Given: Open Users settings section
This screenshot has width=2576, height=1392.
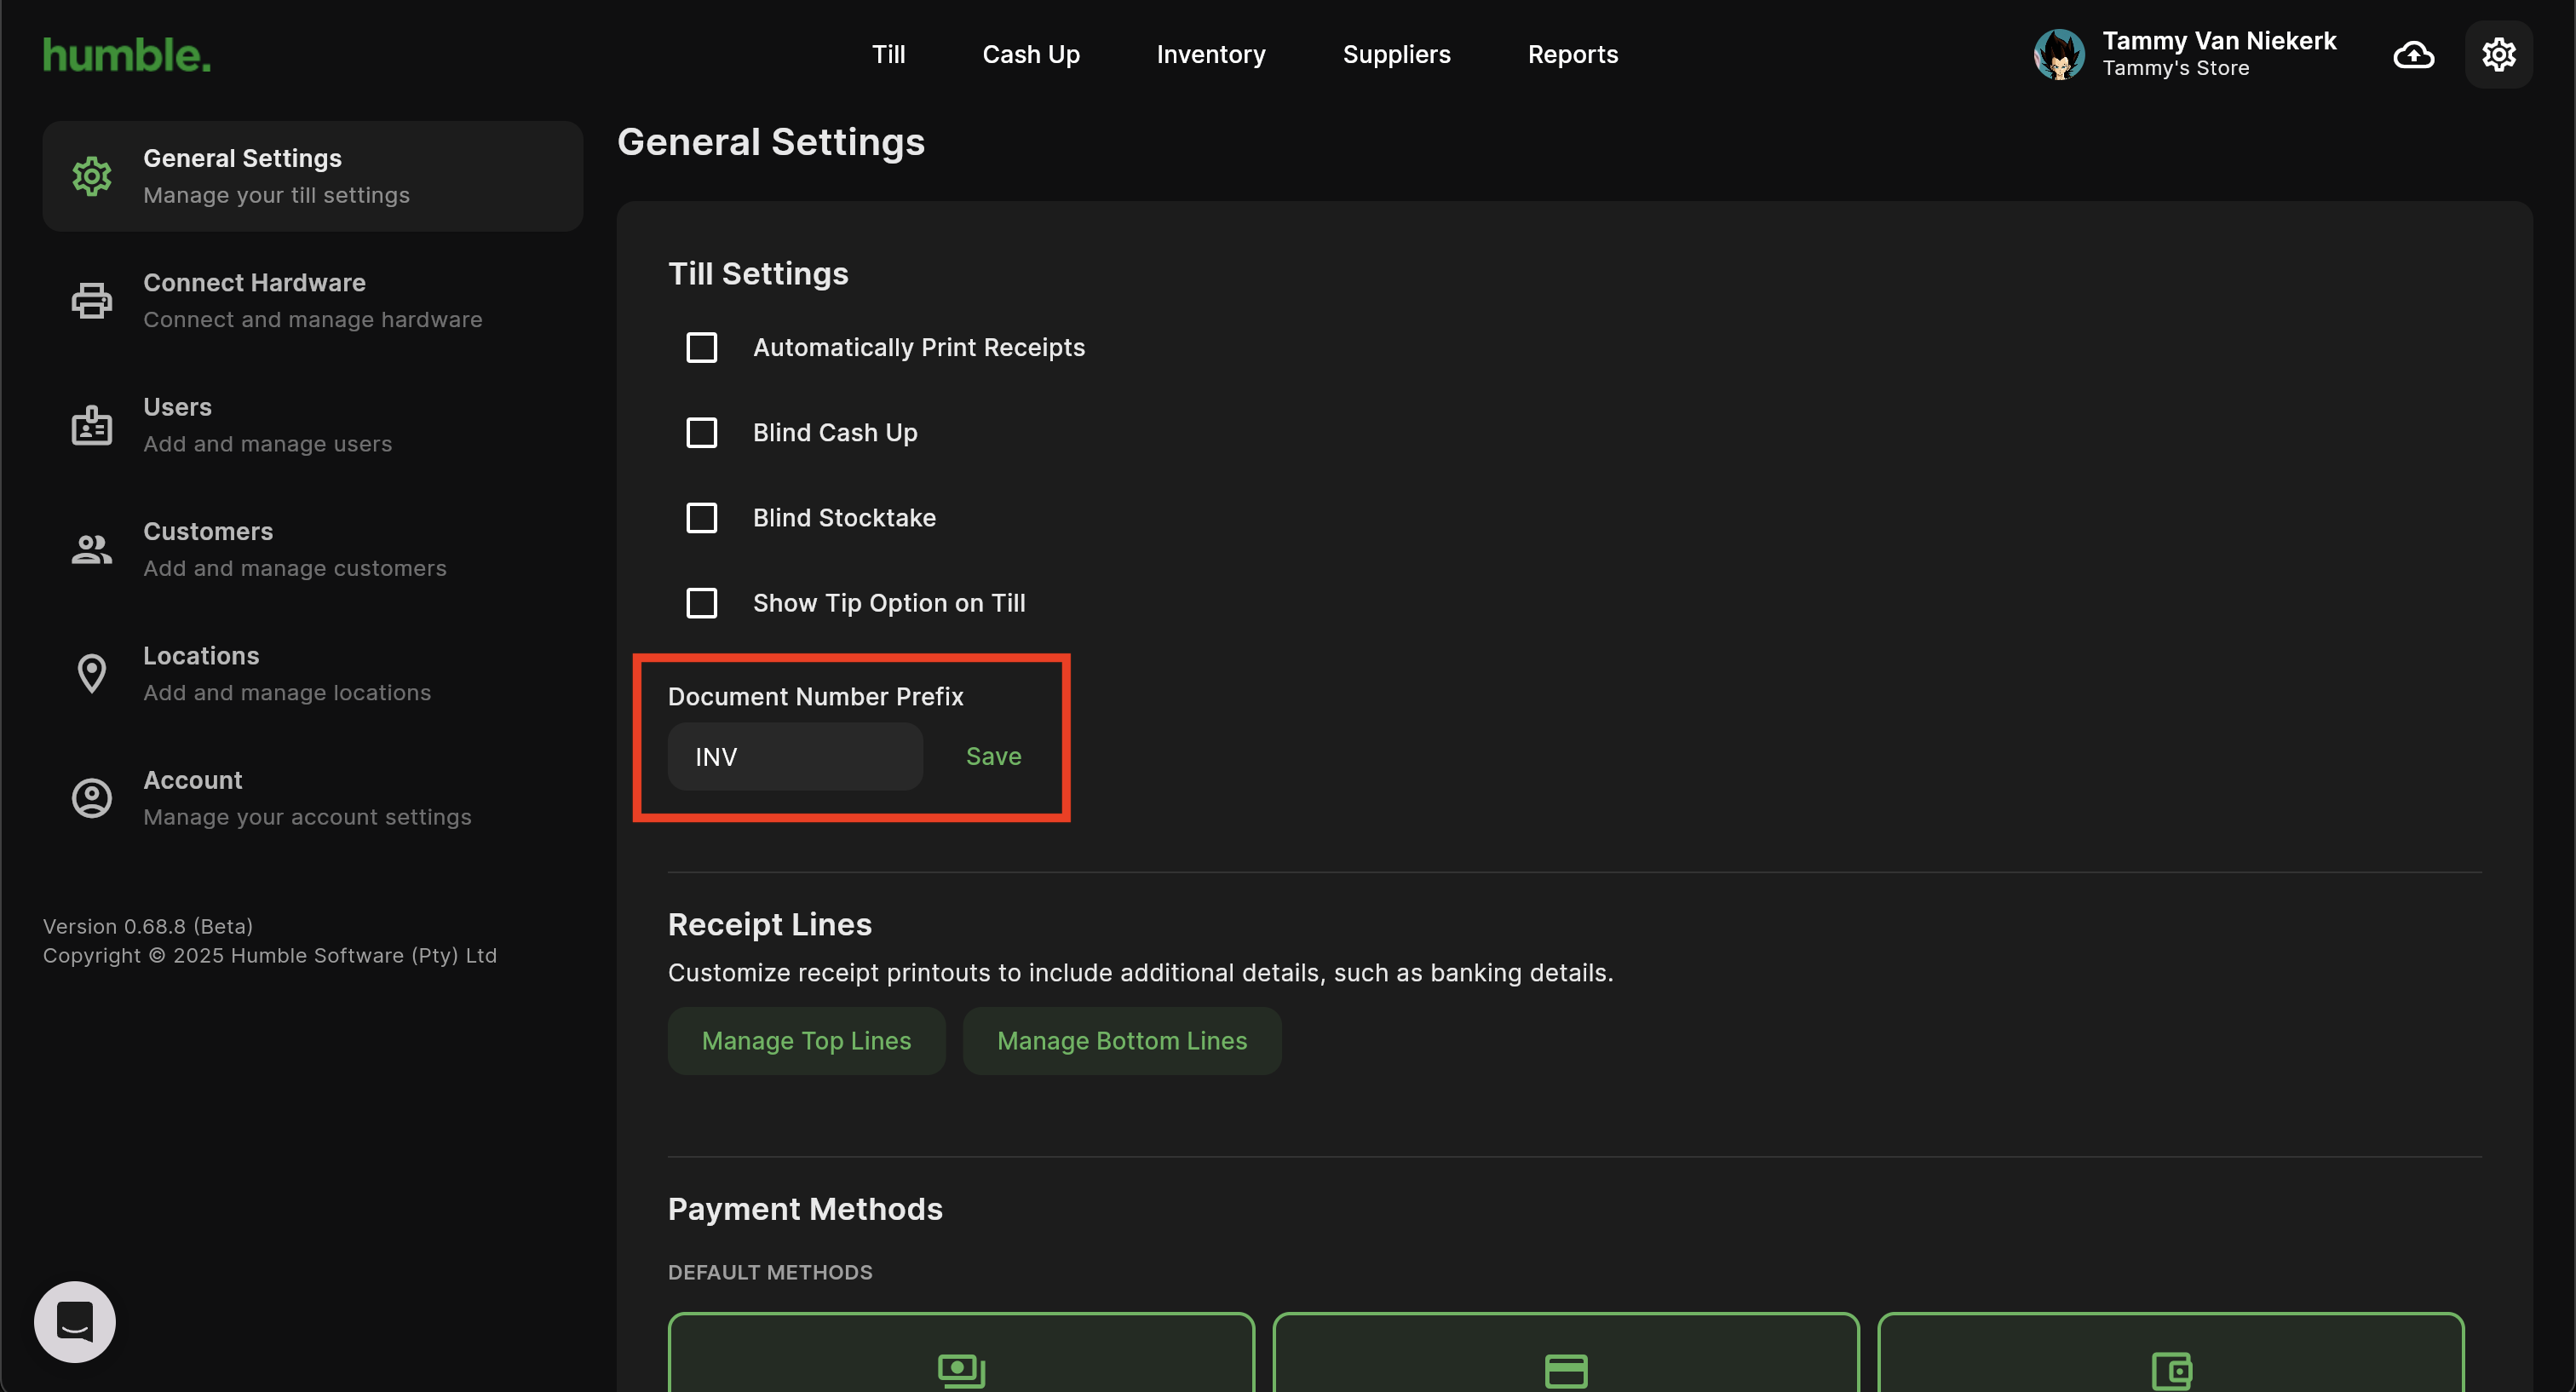Looking at the screenshot, I should pyautogui.click(x=313, y=425).
